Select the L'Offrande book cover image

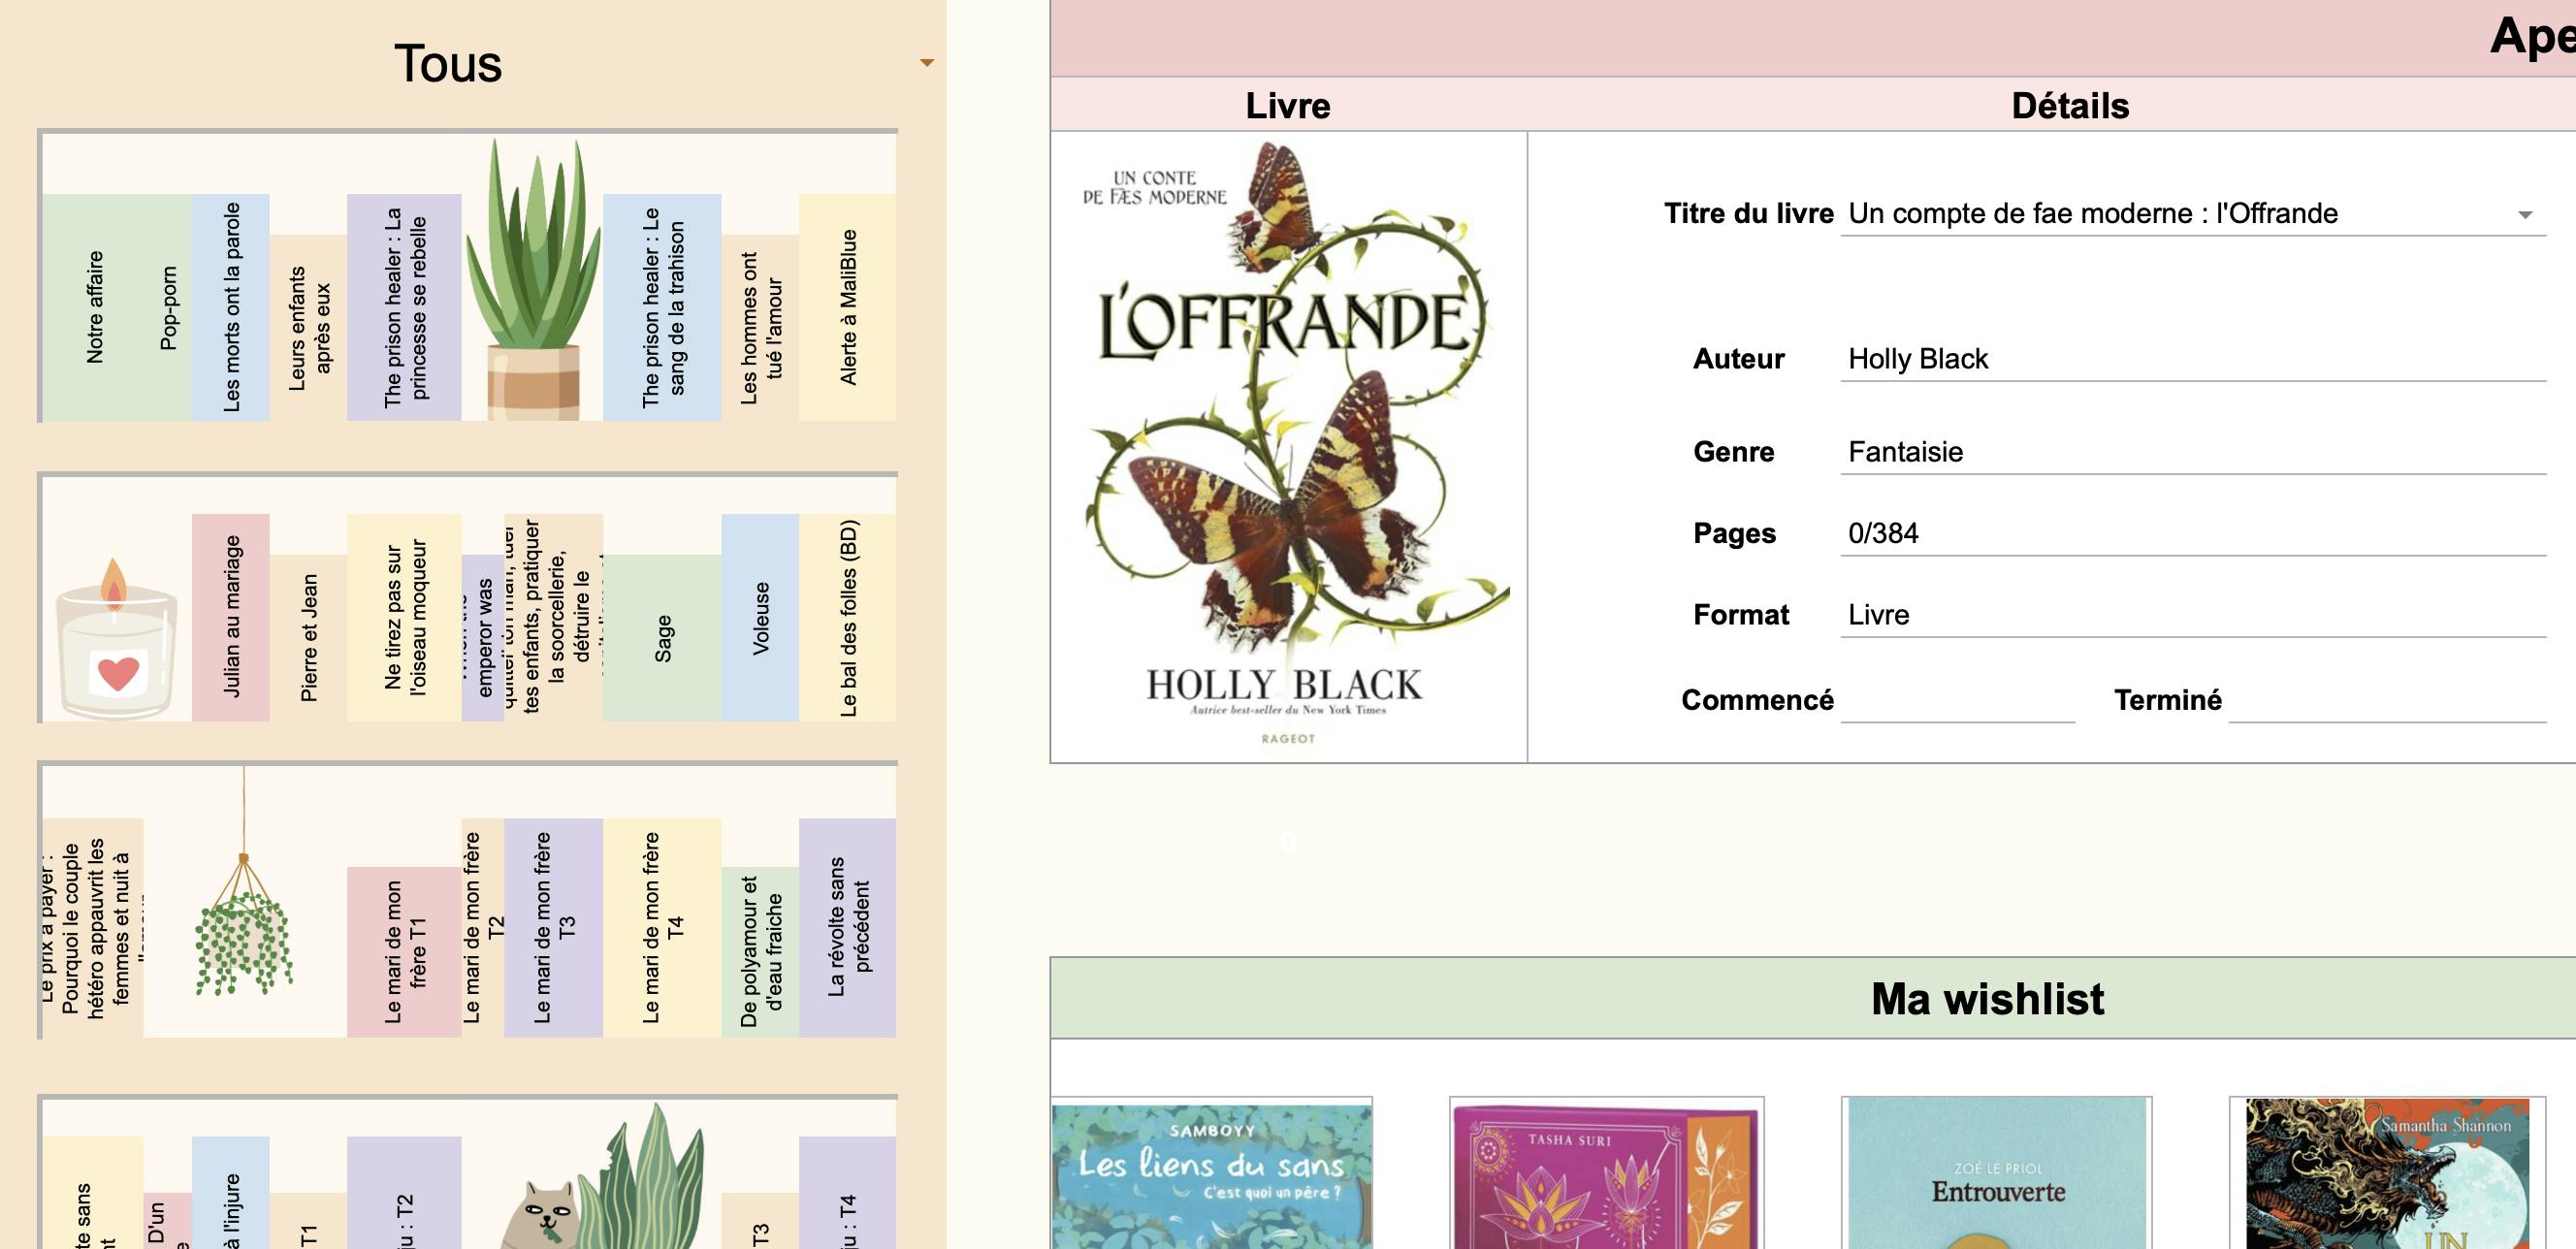[1288, 446]
